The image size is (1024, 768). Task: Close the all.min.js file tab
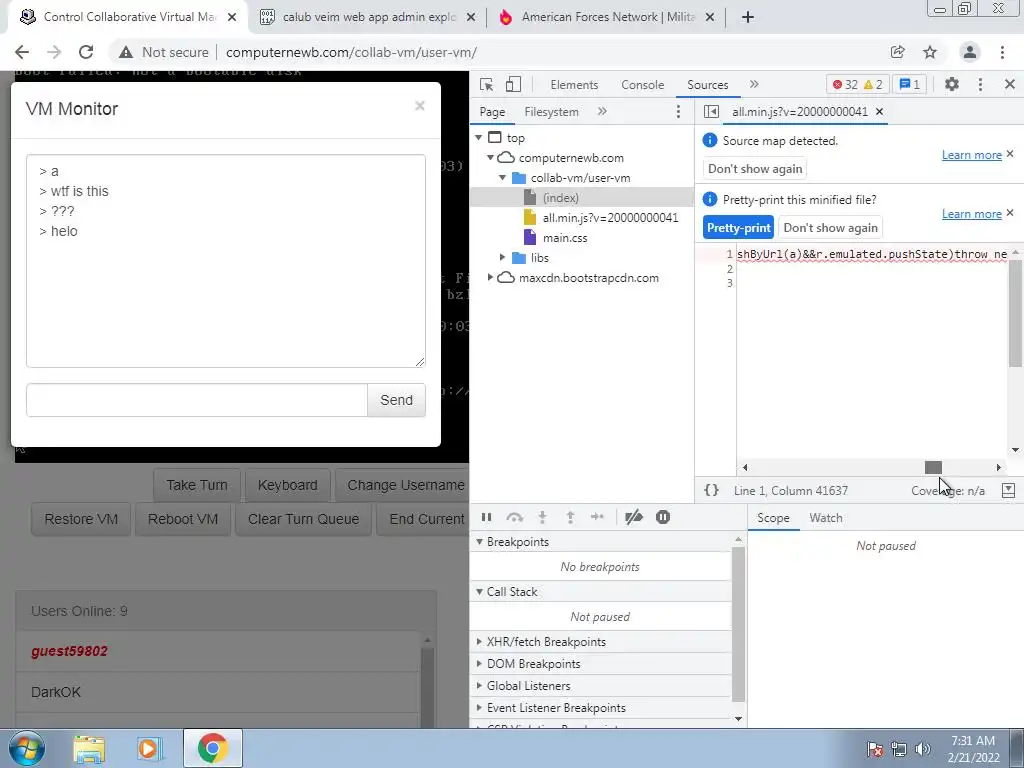[x=880, y=112]
